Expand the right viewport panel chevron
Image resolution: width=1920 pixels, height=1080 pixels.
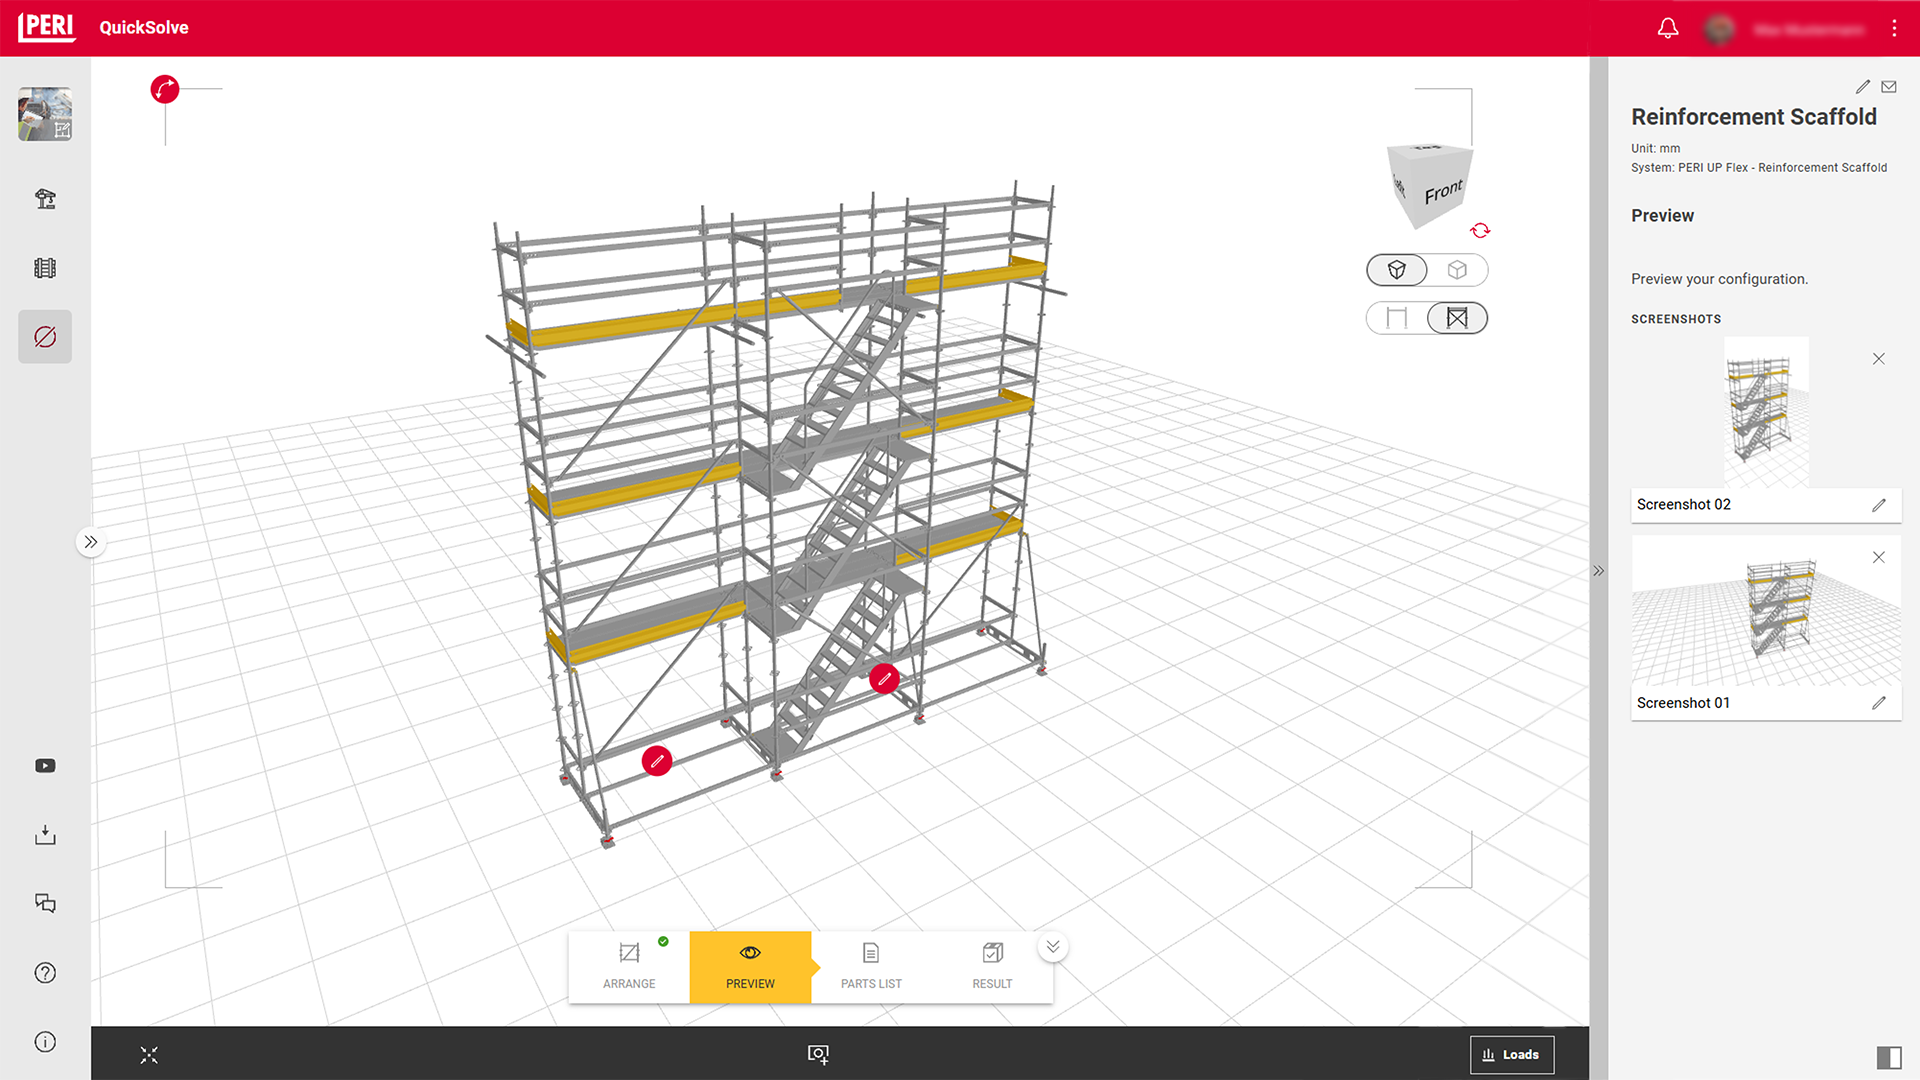pos(1597,571)
